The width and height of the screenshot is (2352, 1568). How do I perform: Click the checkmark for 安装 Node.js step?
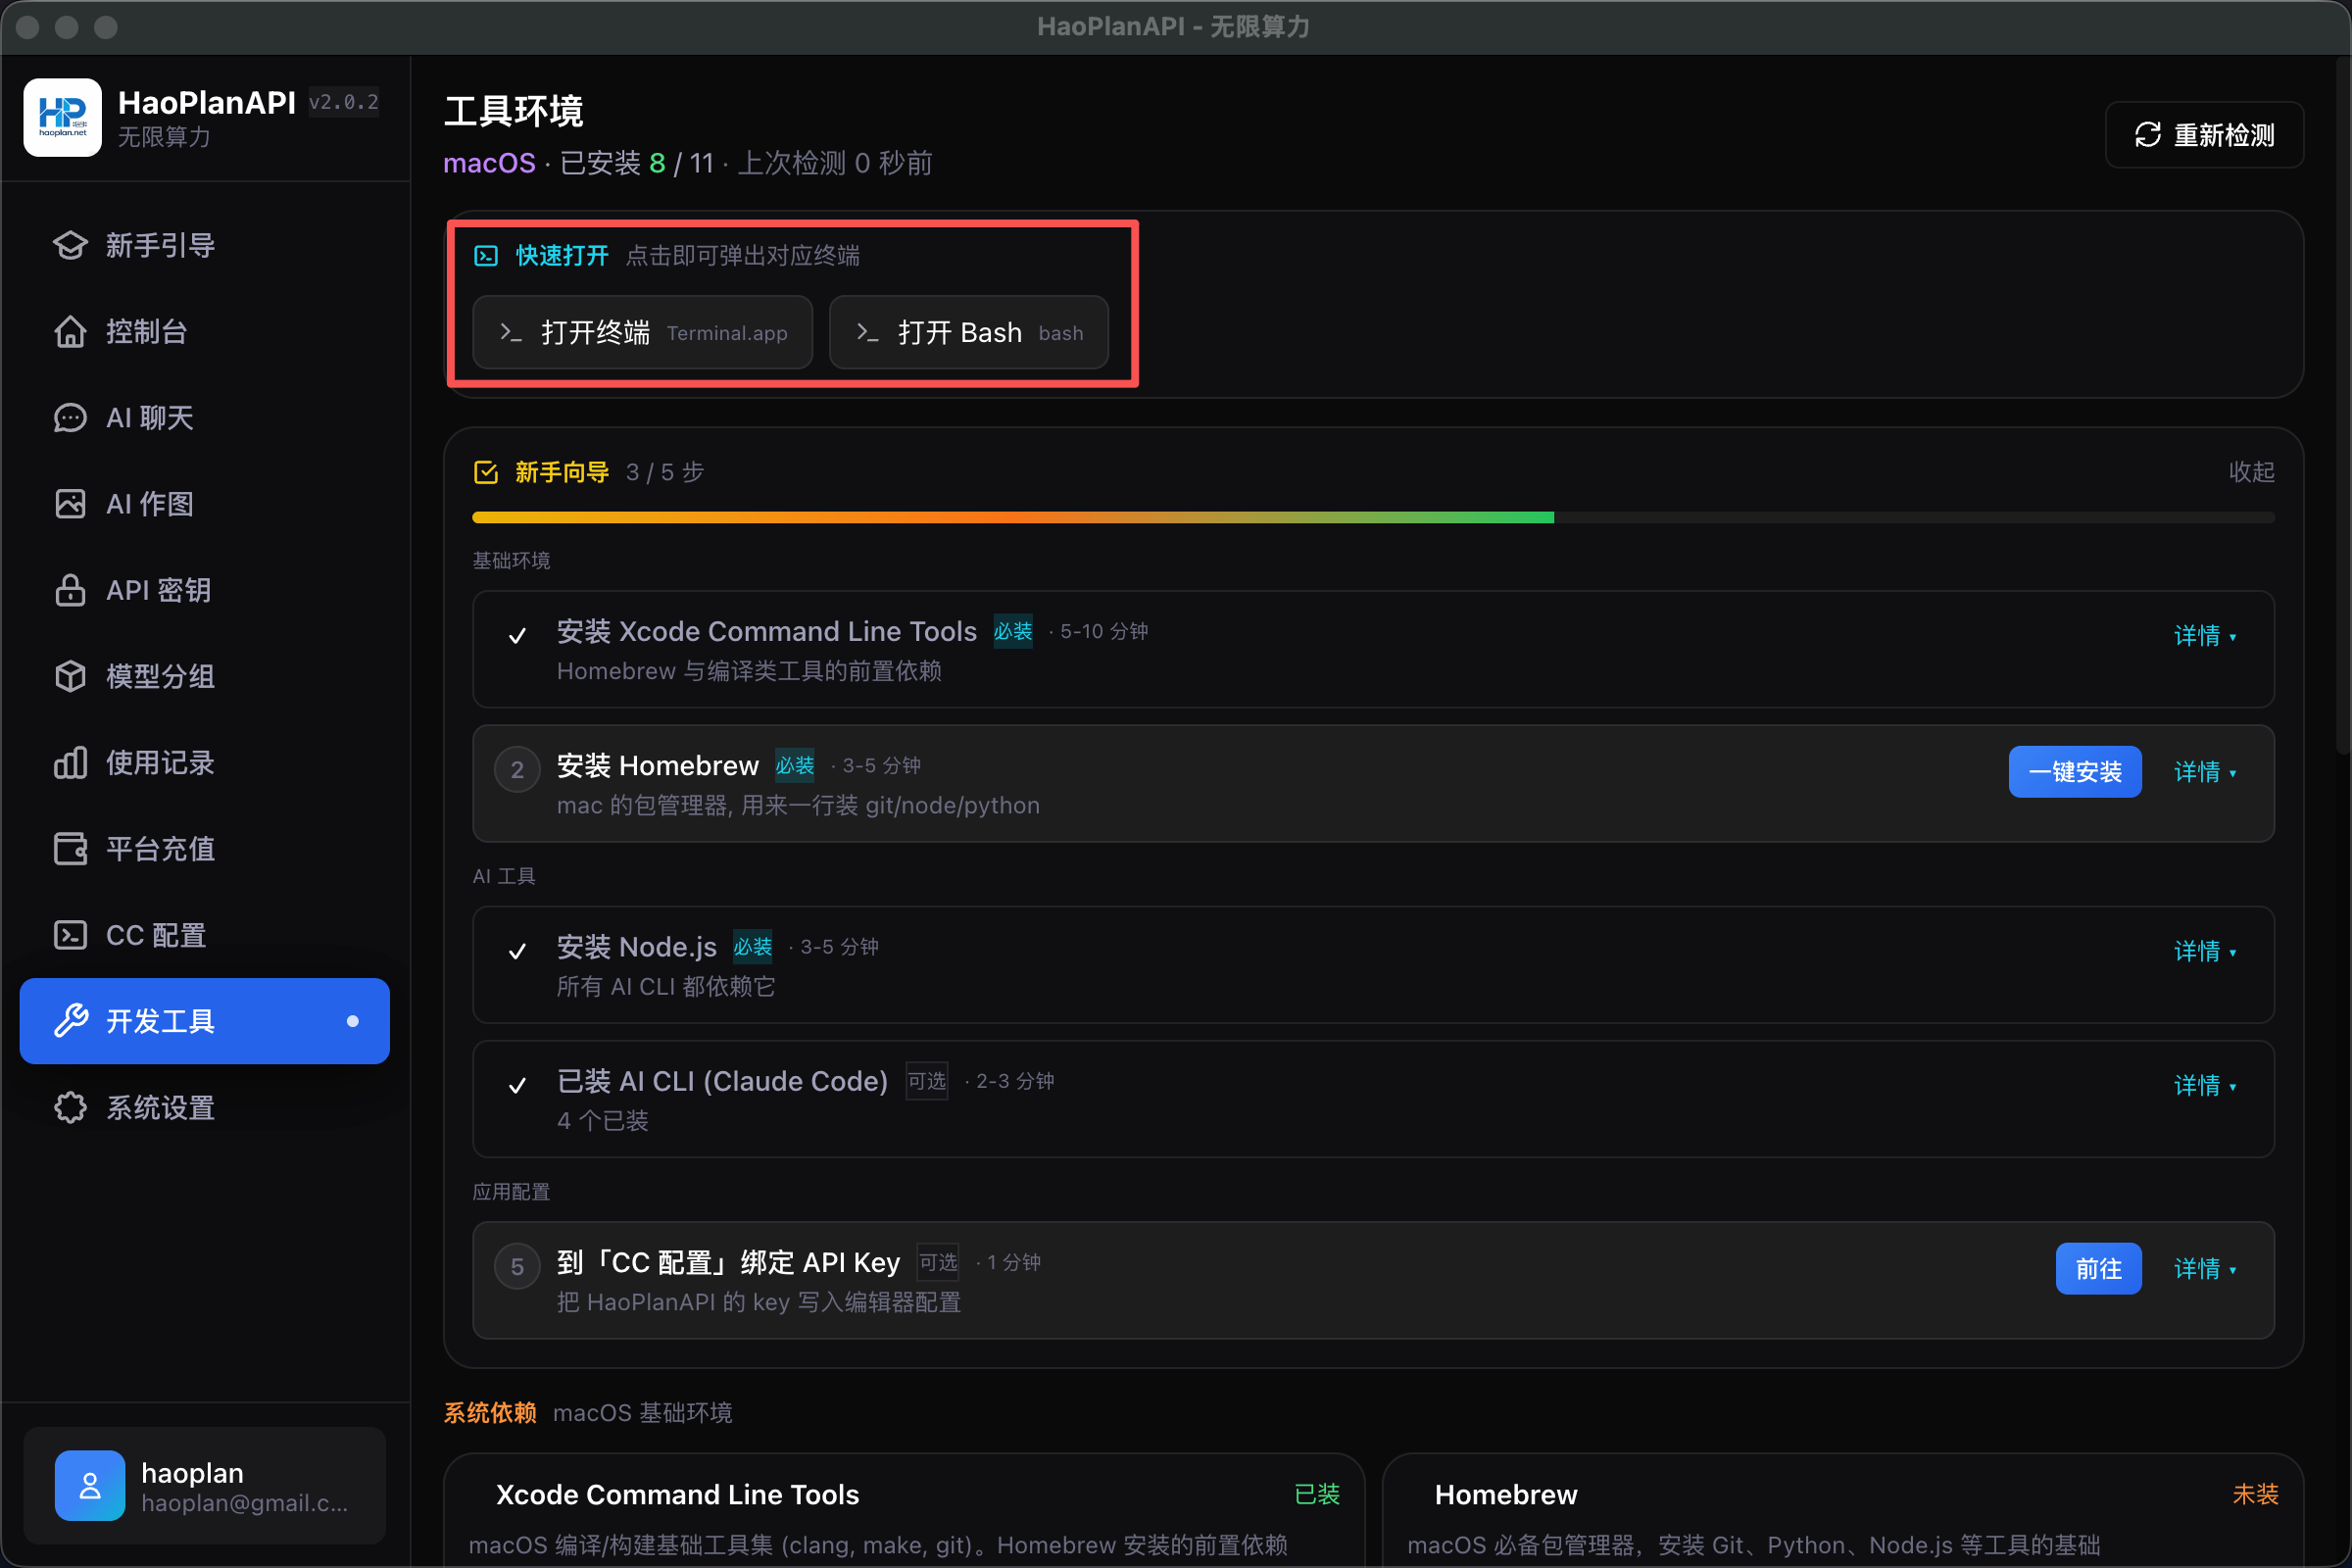517,951
